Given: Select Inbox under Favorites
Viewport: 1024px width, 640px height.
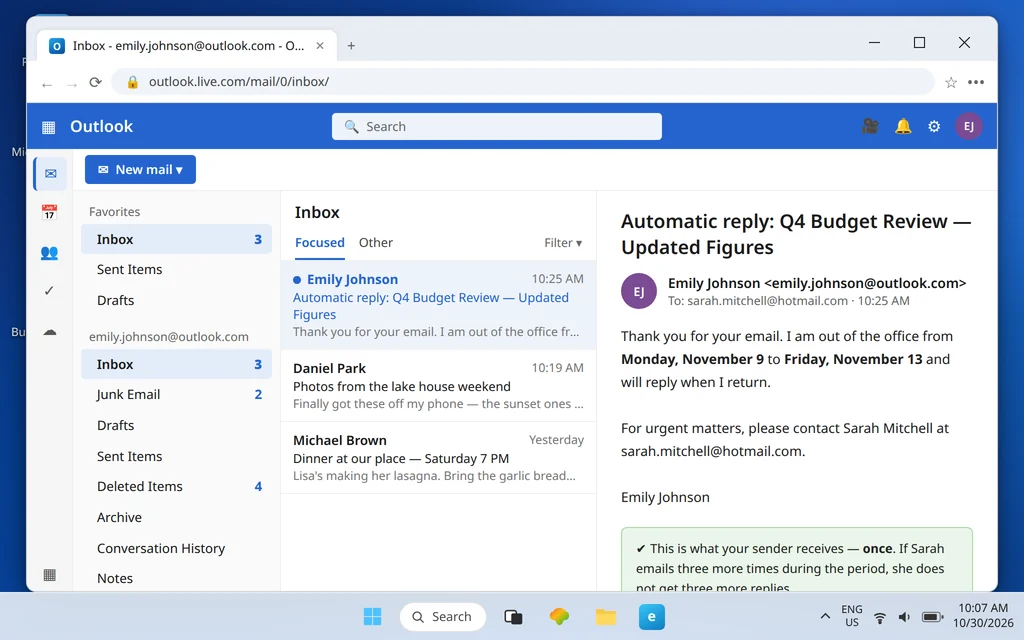Looking at the screenshot, I should pos(176,240).
